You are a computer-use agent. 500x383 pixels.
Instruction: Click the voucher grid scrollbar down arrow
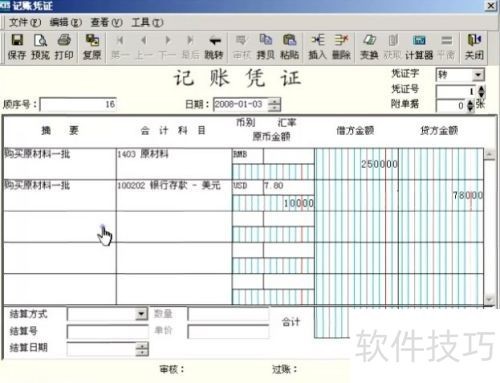pos(489,299)
